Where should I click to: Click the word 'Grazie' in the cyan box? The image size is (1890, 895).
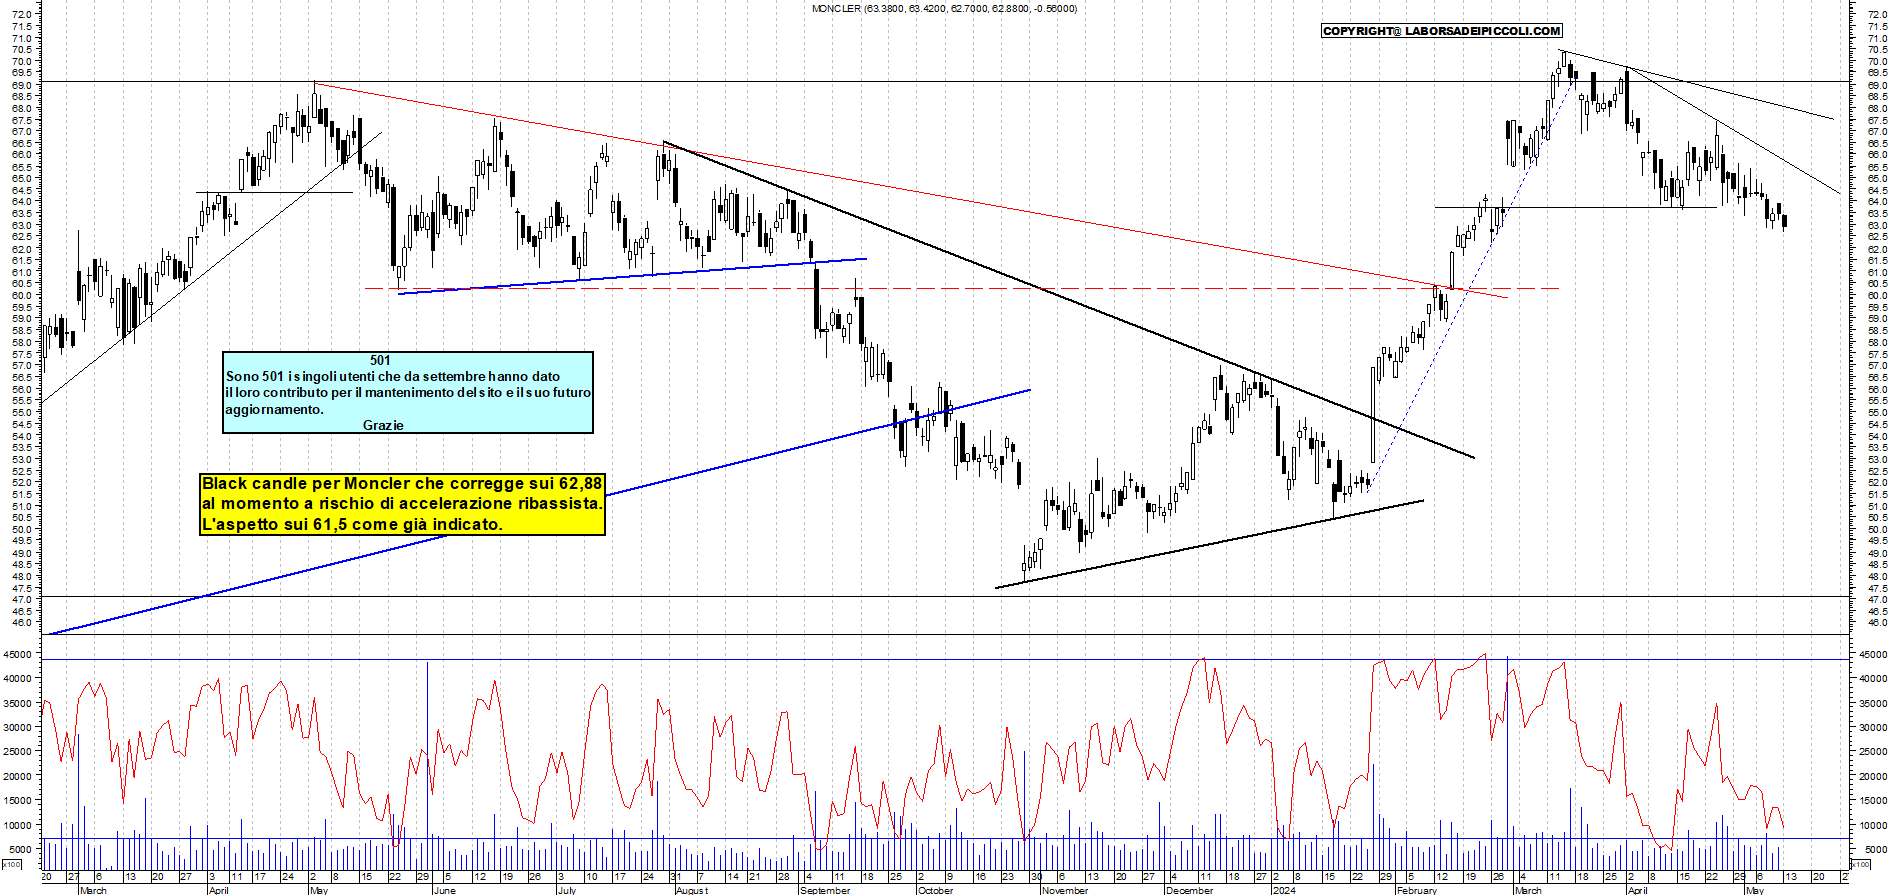tap(383, 425)
